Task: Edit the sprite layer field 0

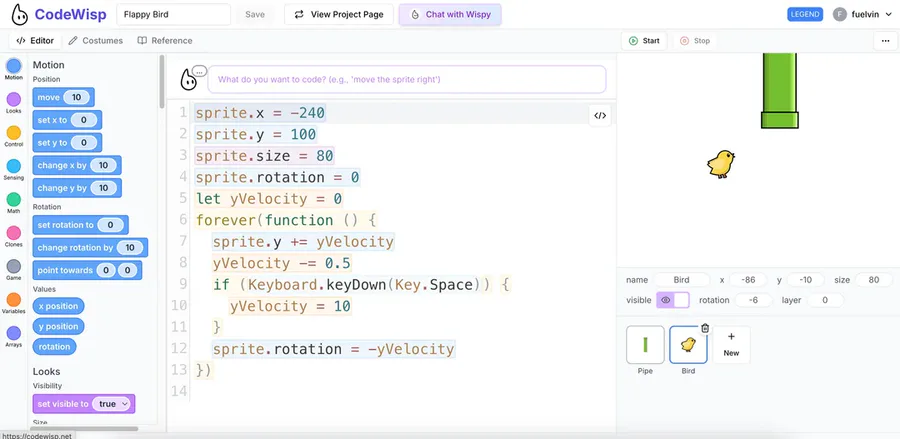Action: (825, 300)
